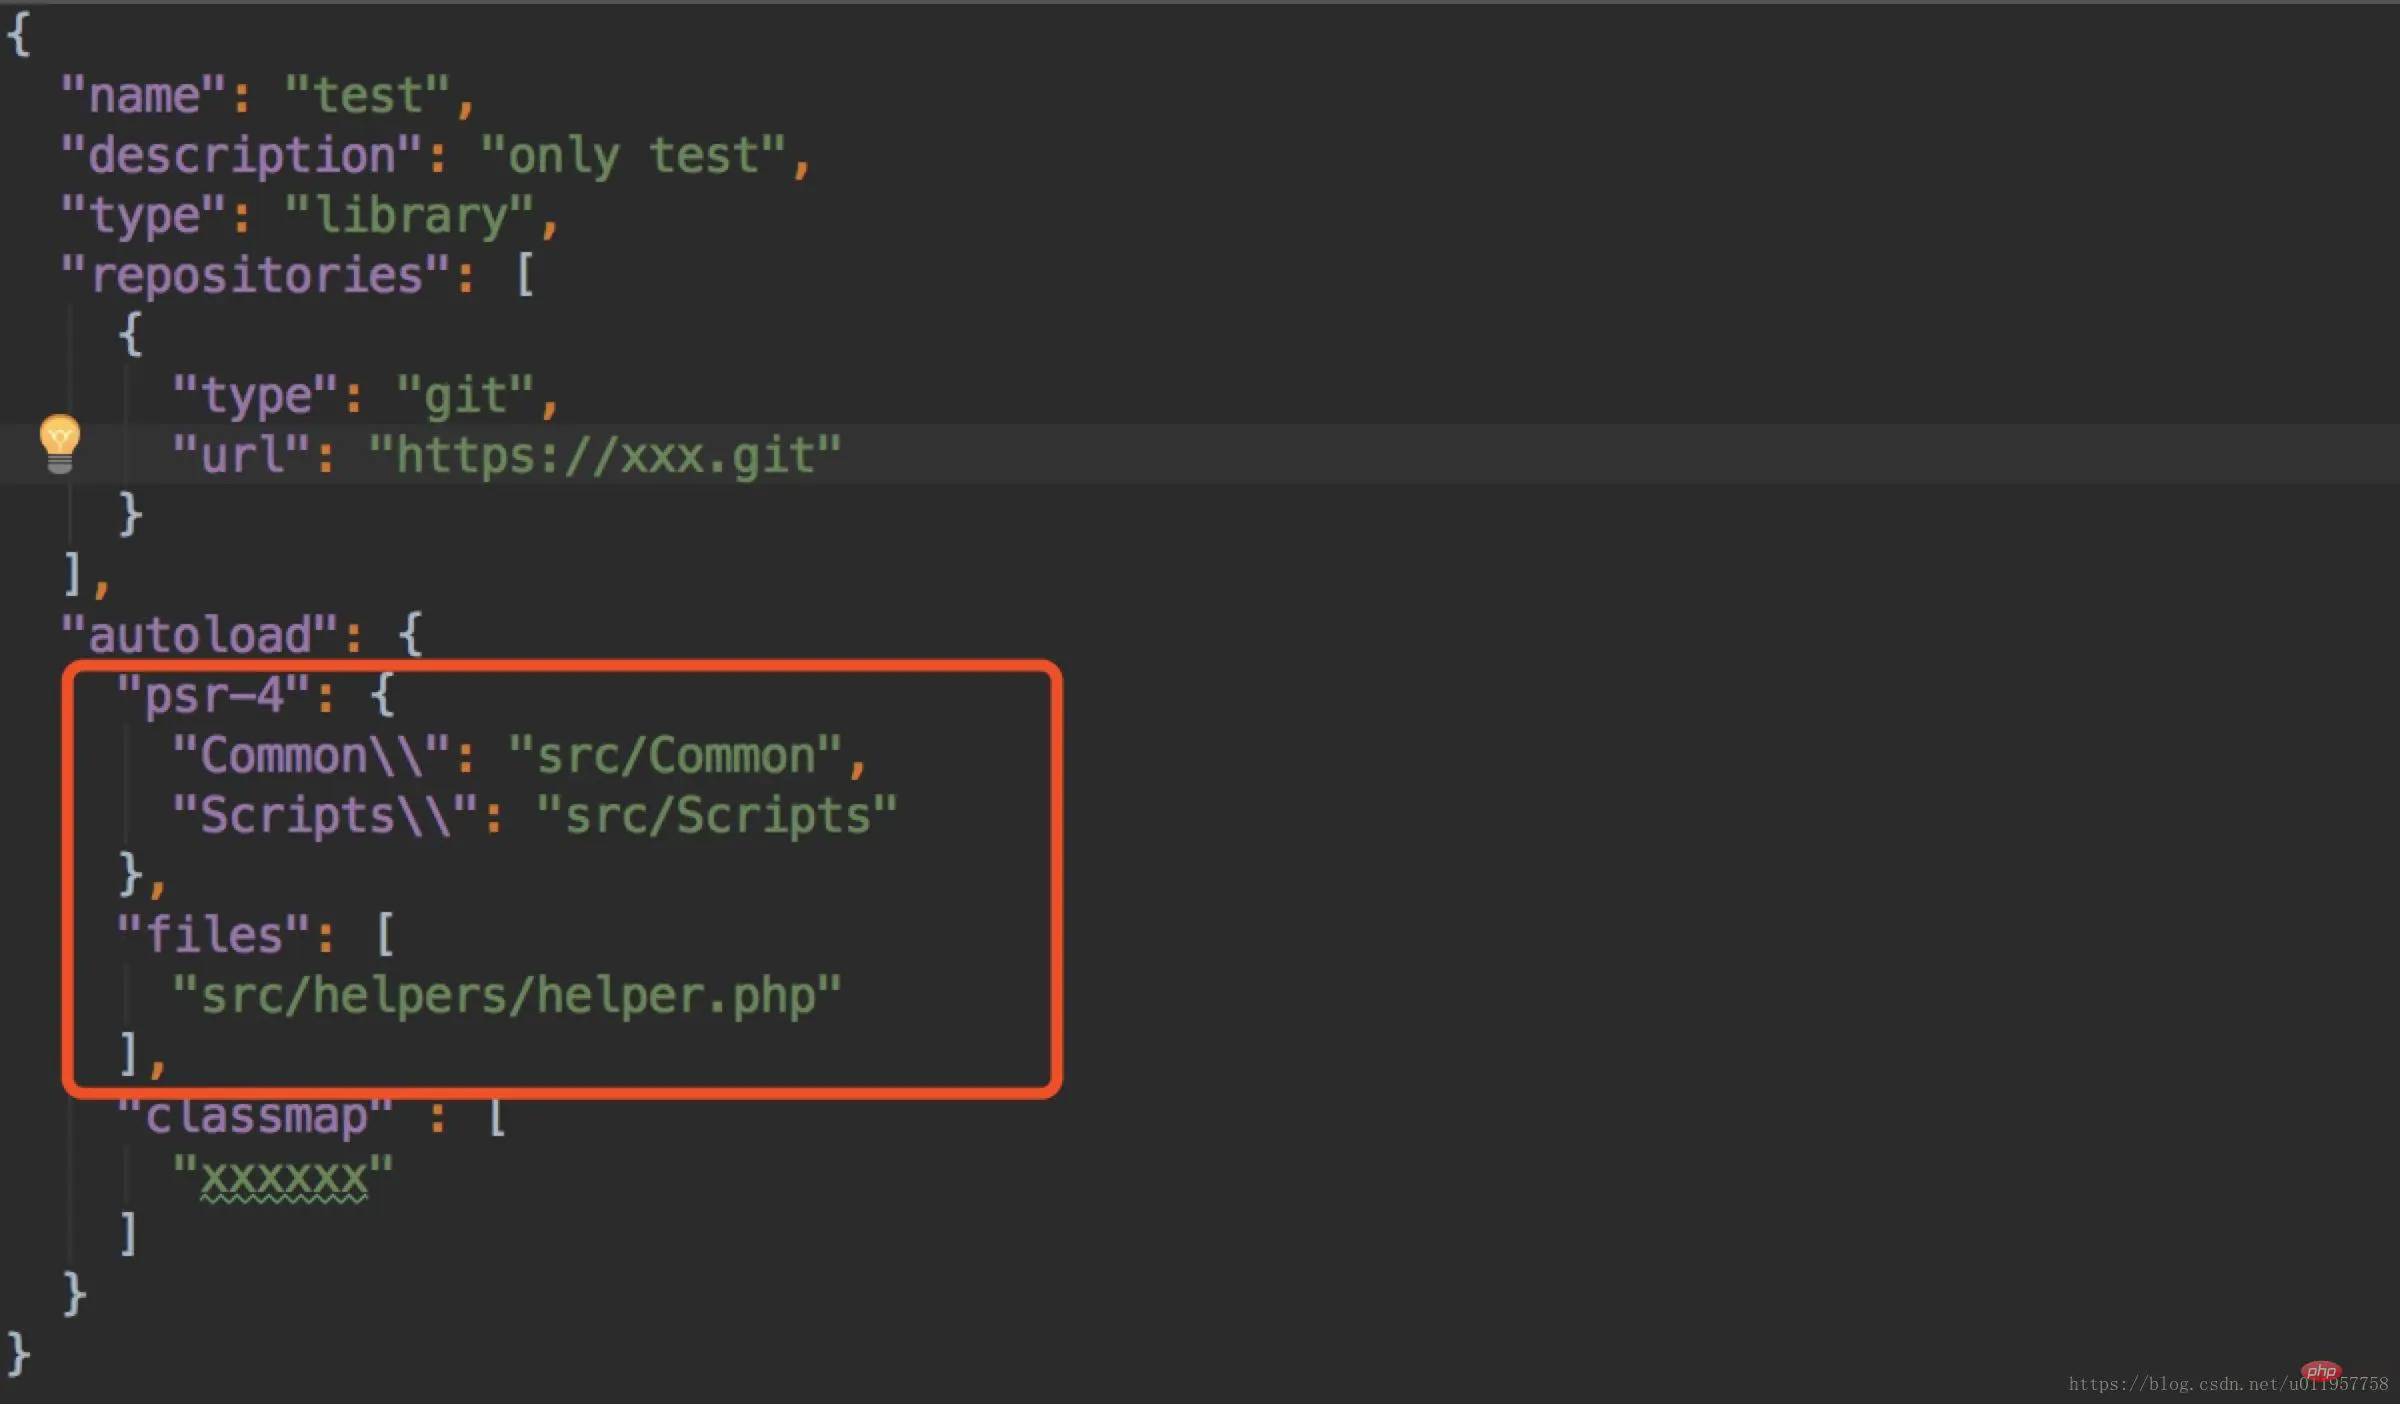This screenshot has height=1404, width=2400.
Task: Click the "src/helpers/helper.php" file entry
Action: tap(507, 995)
